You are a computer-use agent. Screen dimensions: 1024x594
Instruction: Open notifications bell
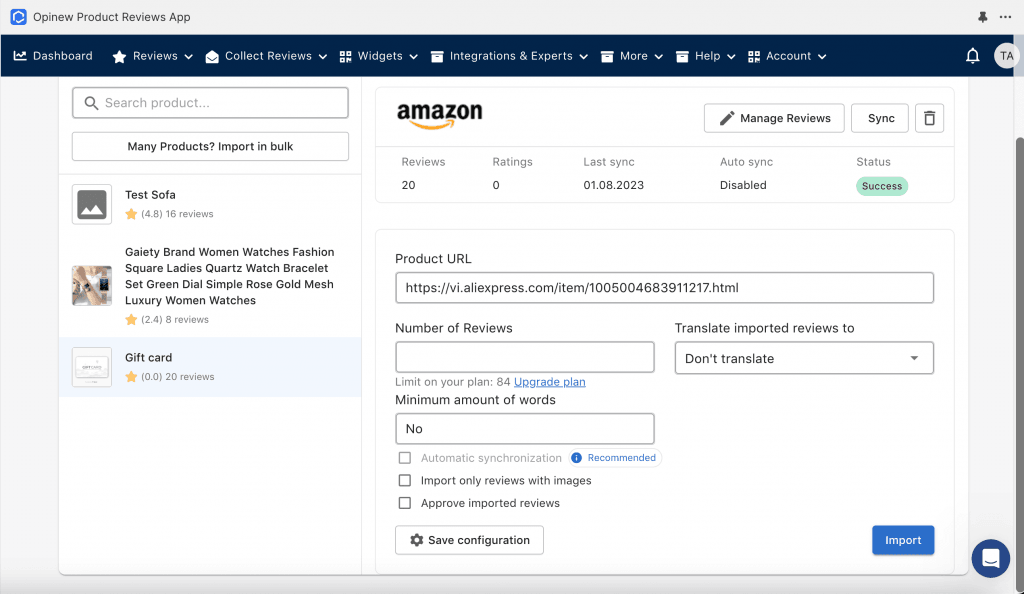point(972,56)
